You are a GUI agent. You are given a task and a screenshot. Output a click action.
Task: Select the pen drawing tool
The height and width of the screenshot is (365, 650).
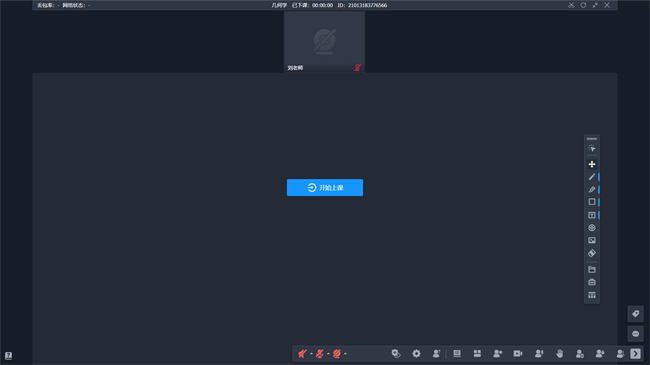click(x=592, y=177)
